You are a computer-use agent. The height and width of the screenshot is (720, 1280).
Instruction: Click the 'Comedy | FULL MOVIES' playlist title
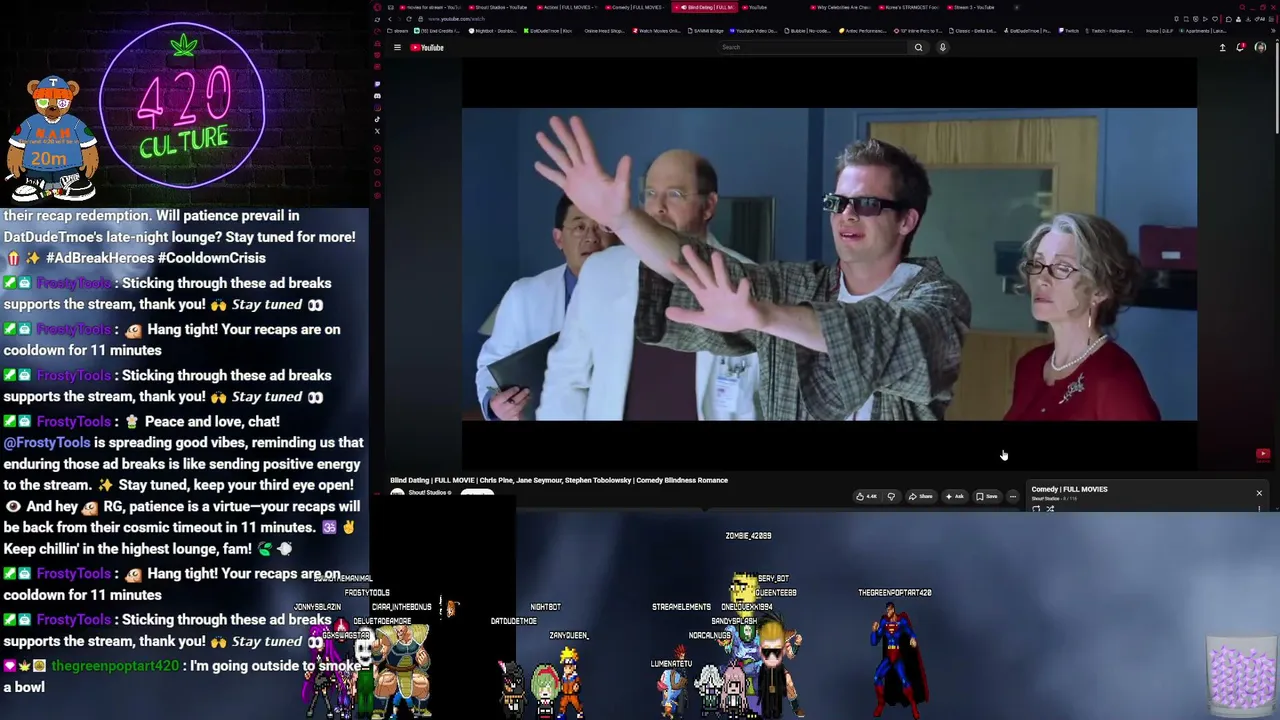pos(1069,489)
